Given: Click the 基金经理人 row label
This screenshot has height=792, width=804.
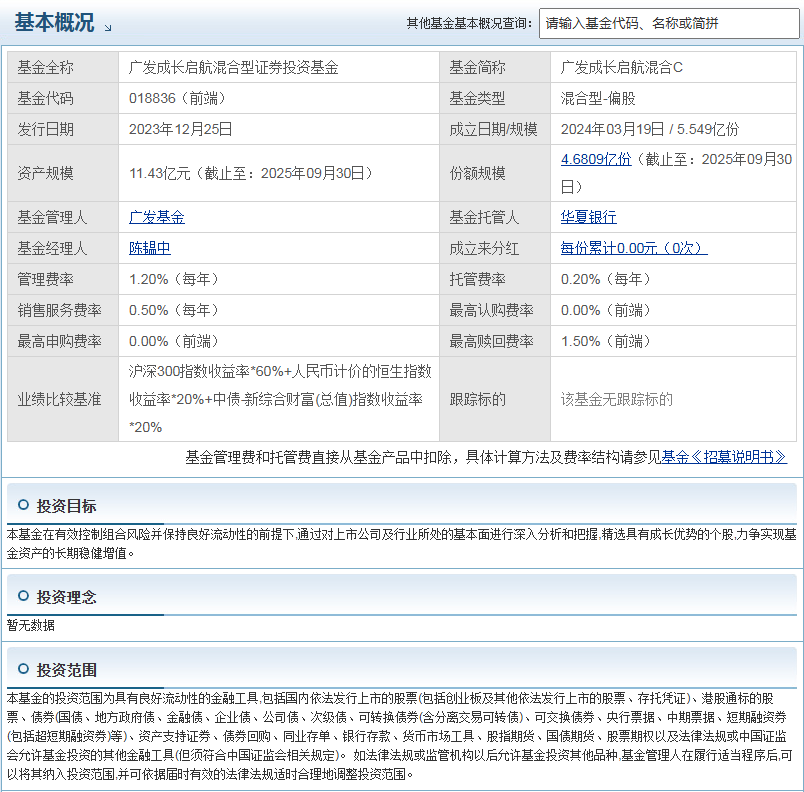Looking at the screenshot, I should pos(52,248).
